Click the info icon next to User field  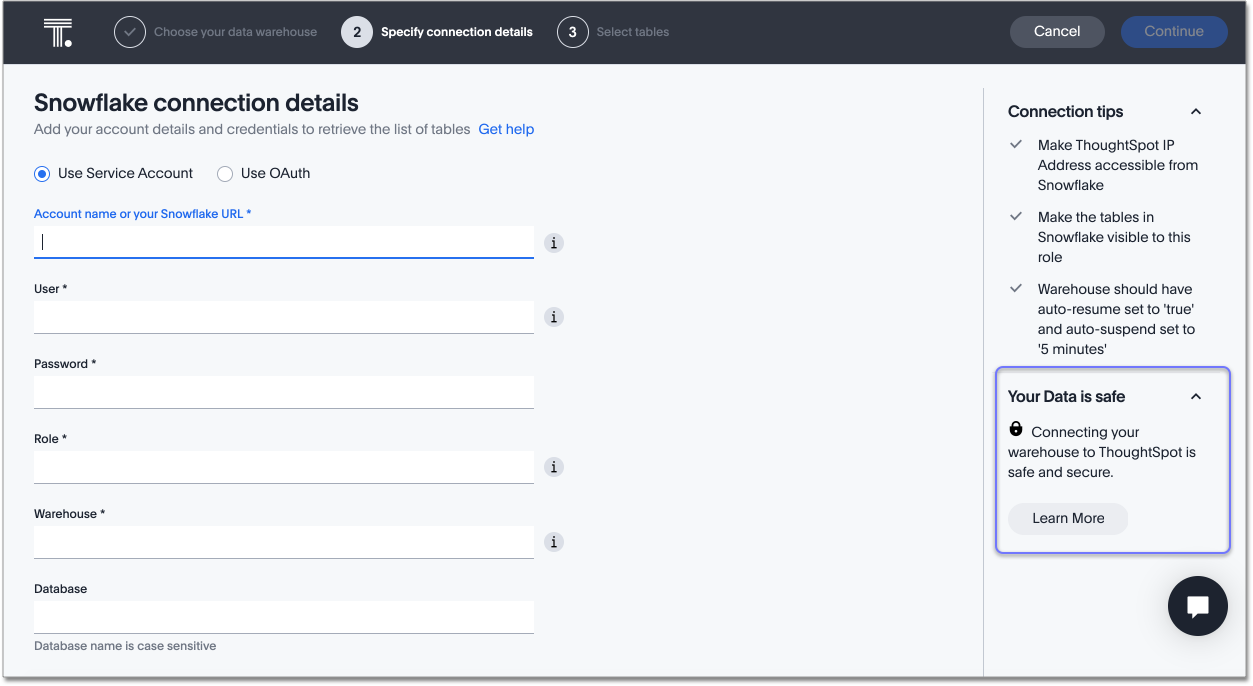(553, 317)
